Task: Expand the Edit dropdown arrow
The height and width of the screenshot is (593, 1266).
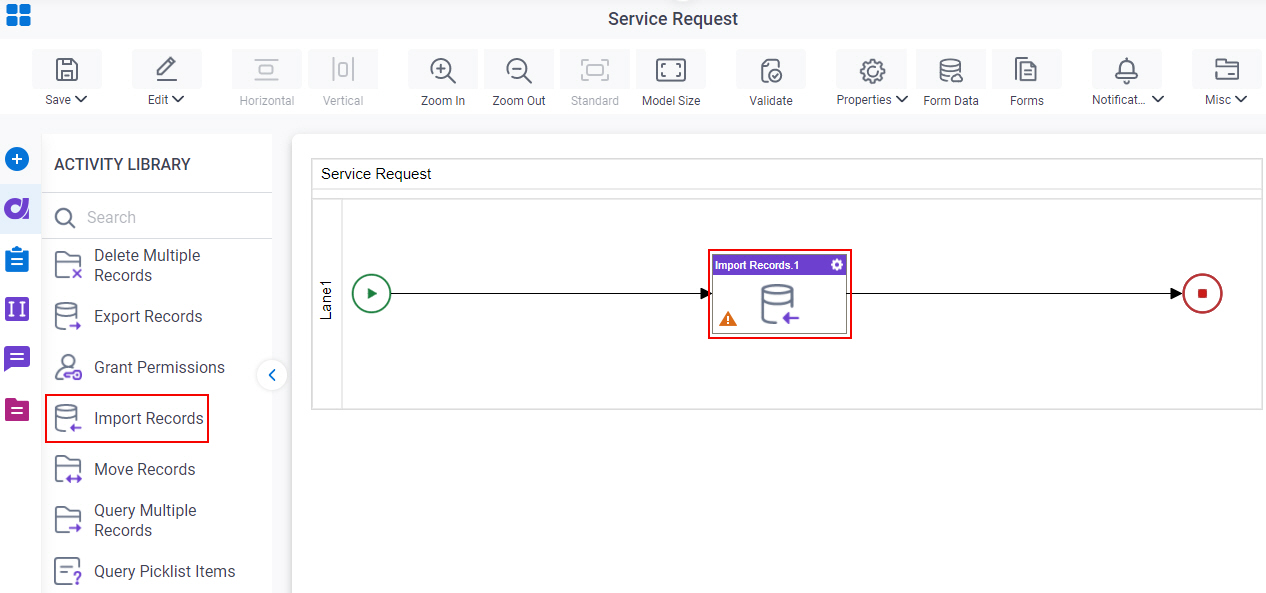Action: 178,99
